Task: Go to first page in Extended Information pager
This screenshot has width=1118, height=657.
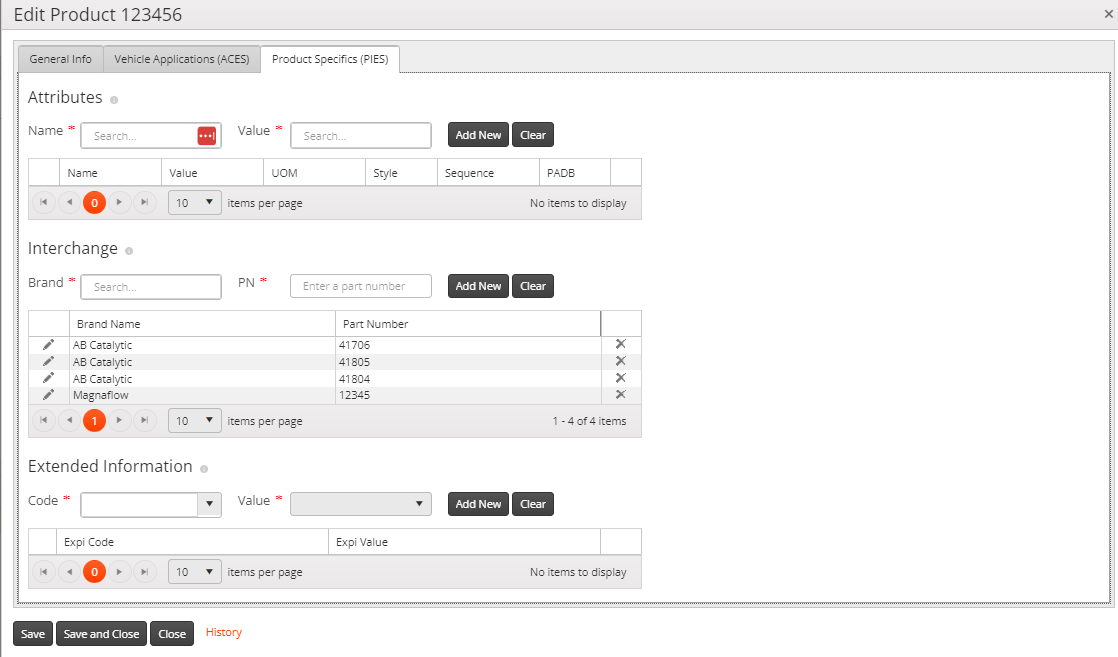Action: 43,571
